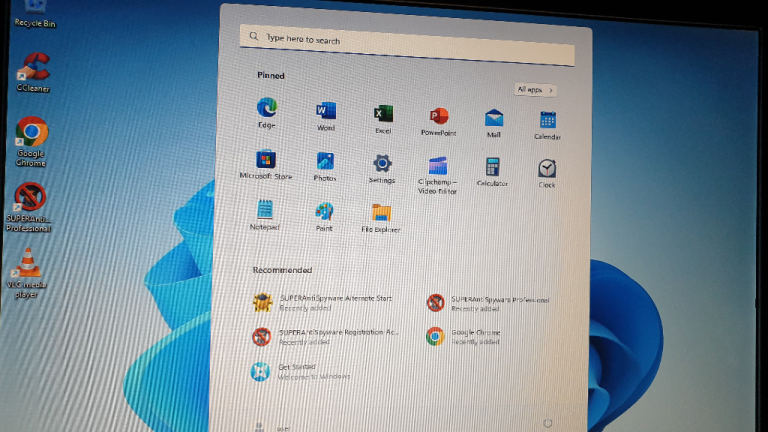Open the Excel pinned app
Image resolution: width=768 pixels, height=432 pixels.
383,113
